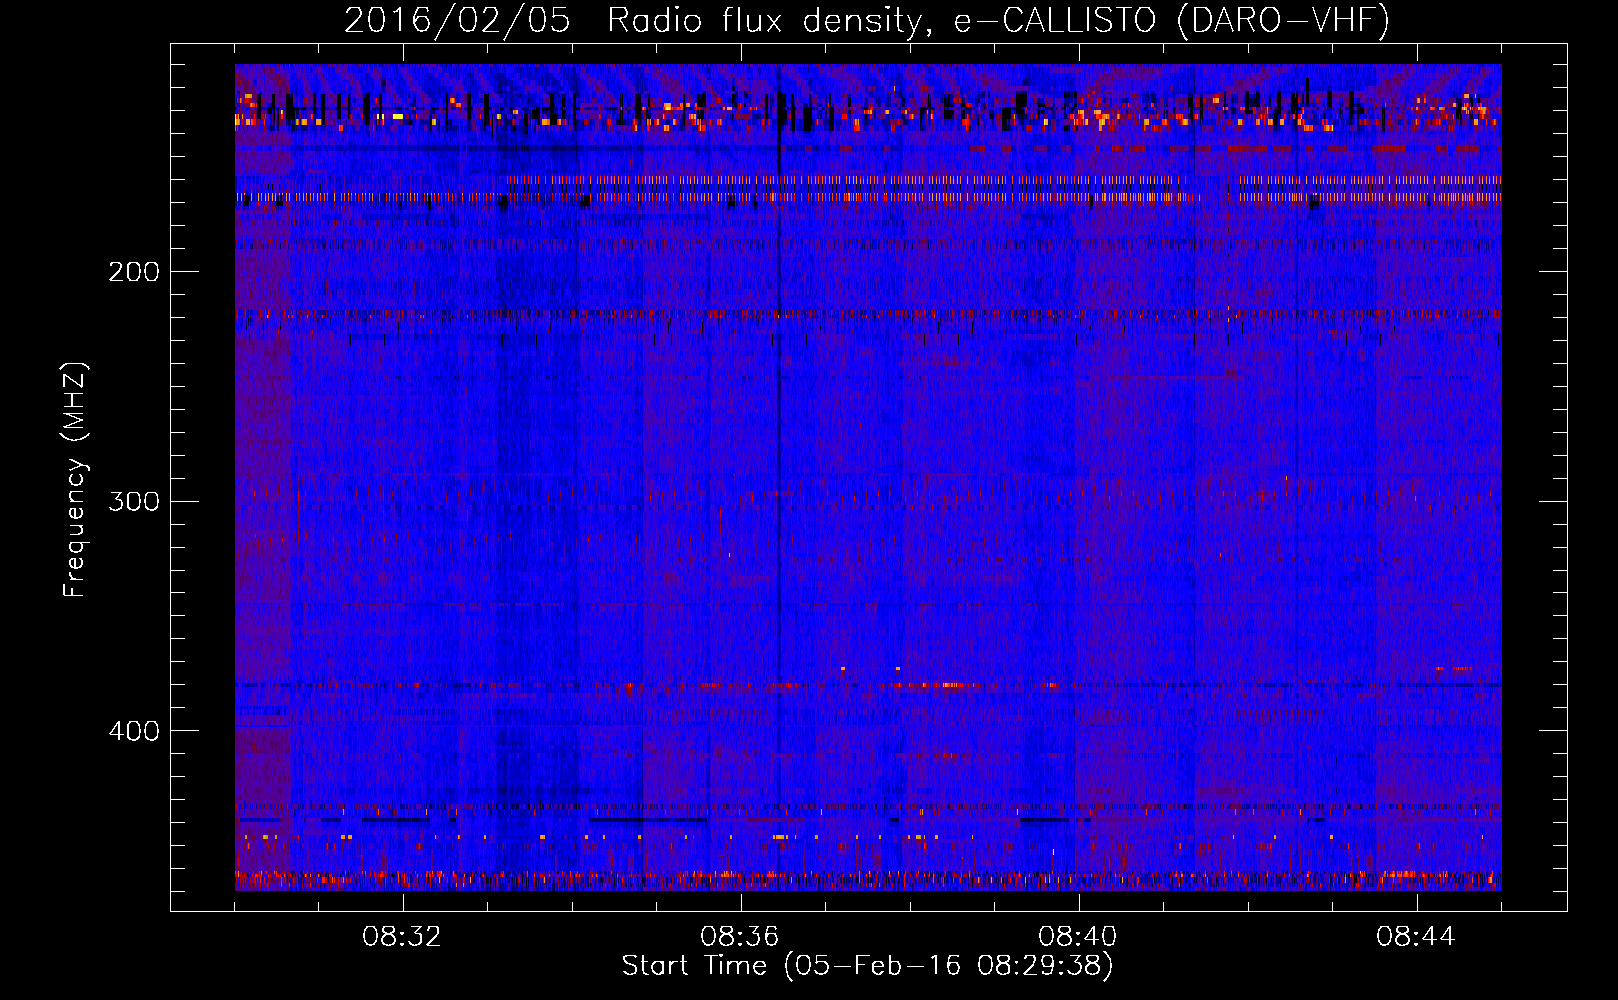
Task: Click the 08:36 time tick label
Action: pyautogui.click(x=740, y=937)
